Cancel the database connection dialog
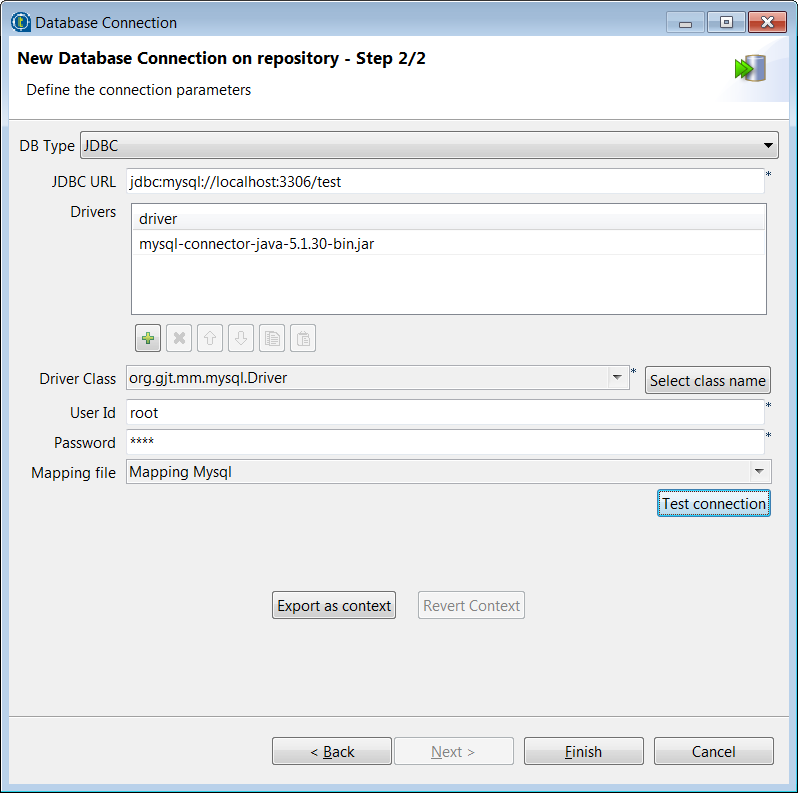798x793 pixels. [x=713, y=752]
